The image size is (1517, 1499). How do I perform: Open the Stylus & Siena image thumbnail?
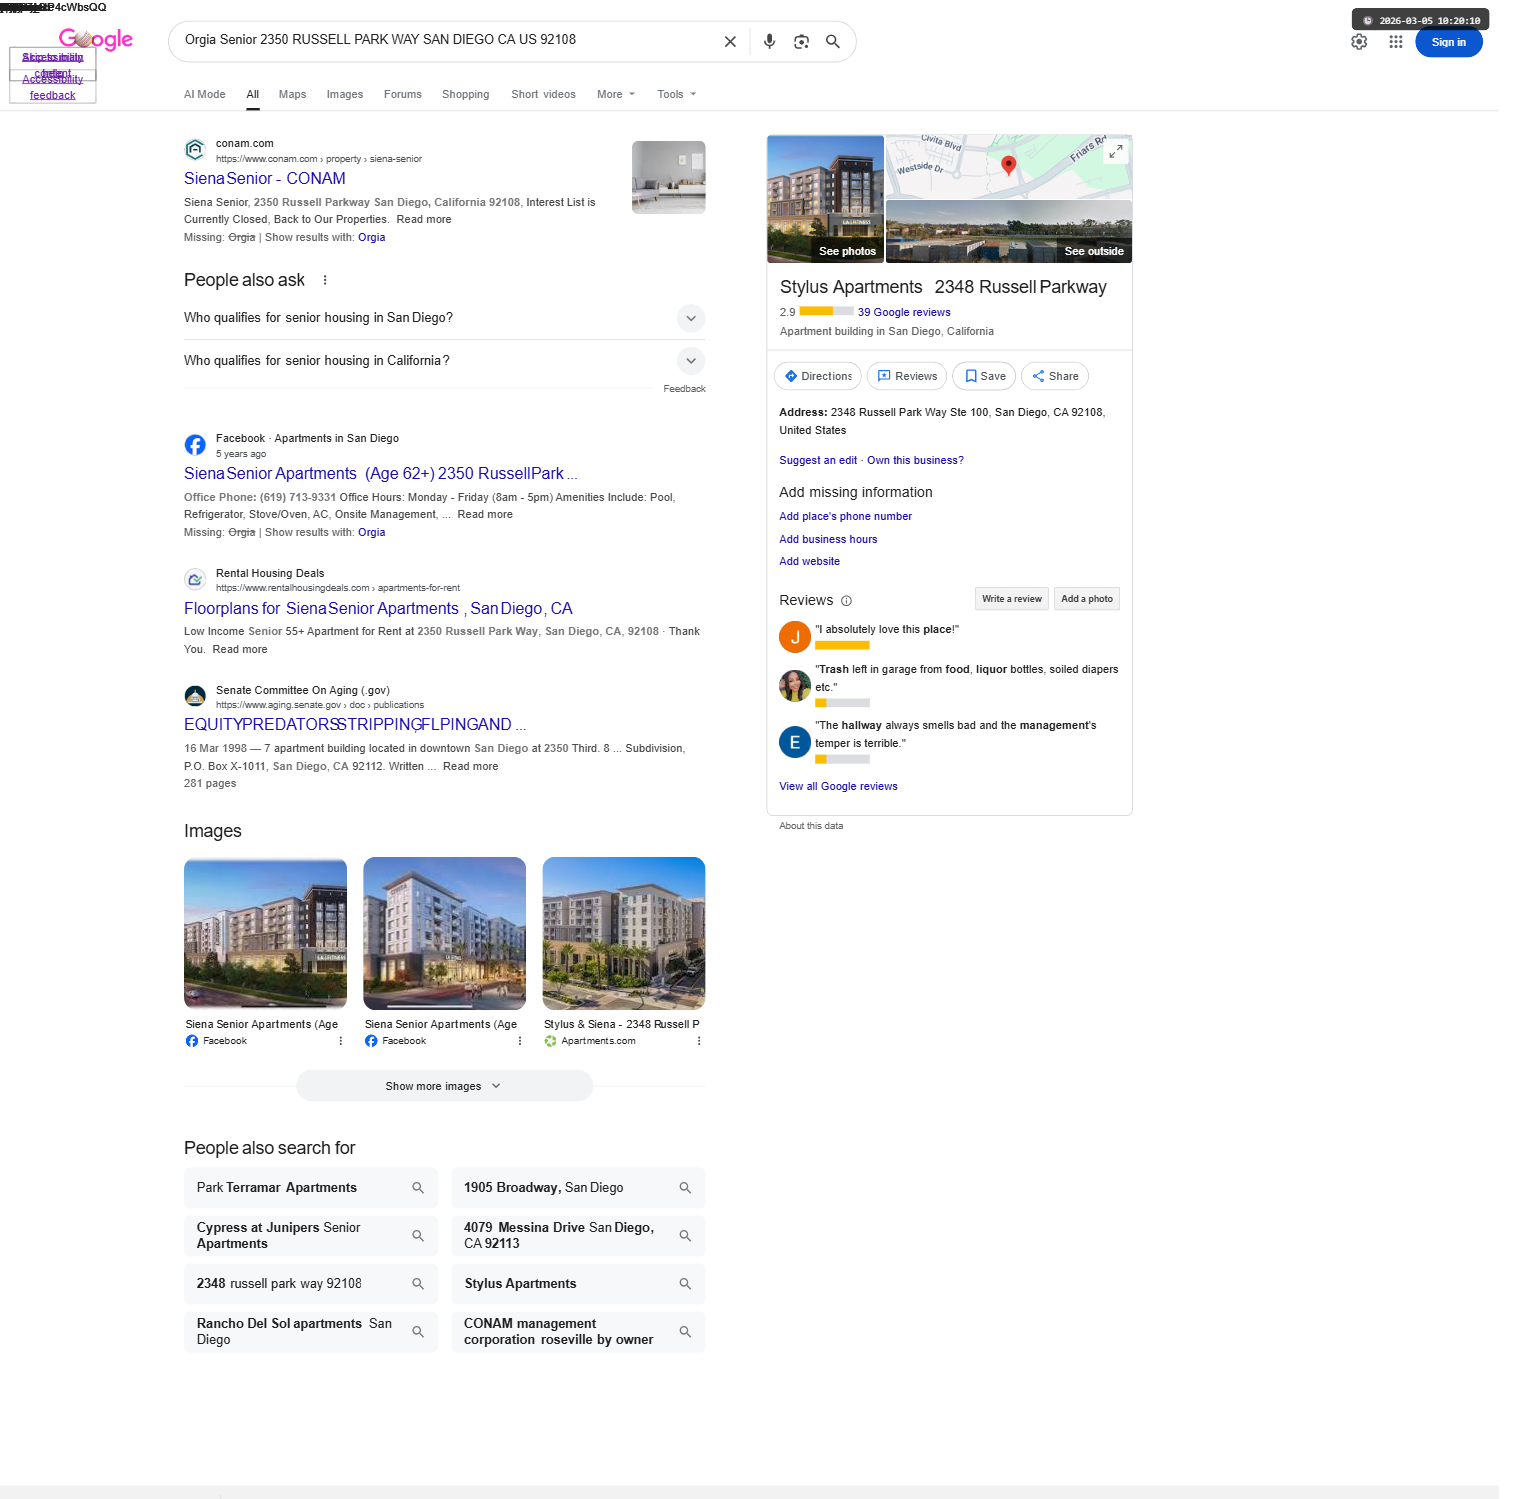624,933
